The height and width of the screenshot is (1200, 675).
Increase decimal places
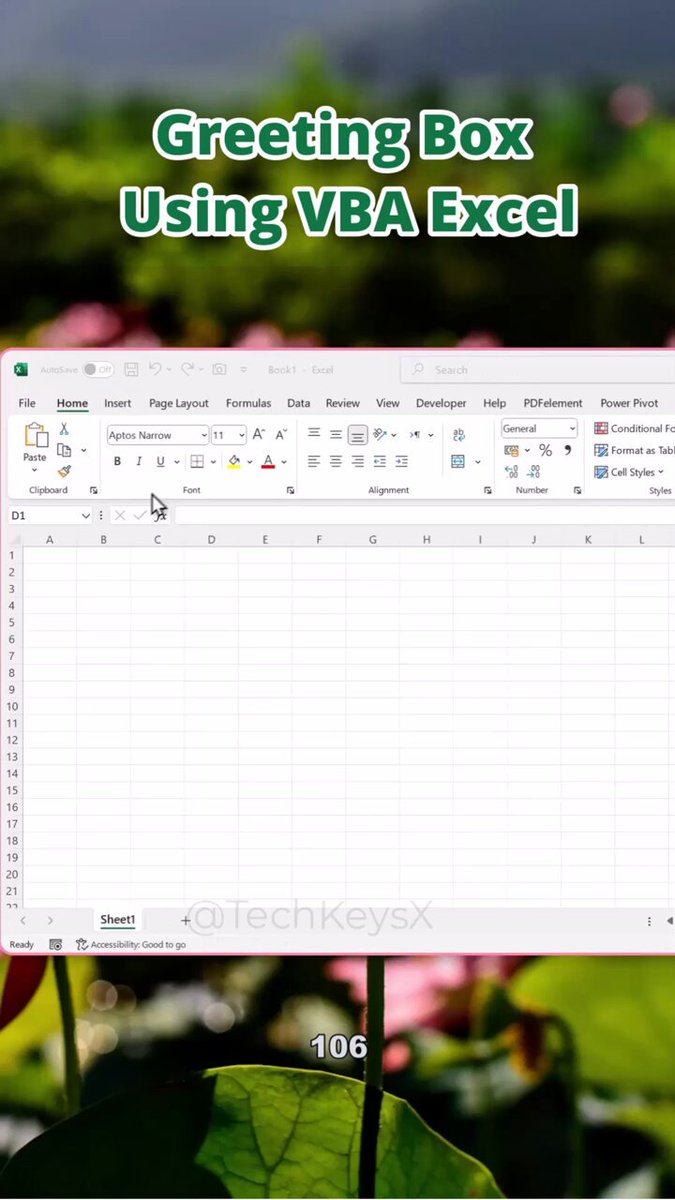click(512, 472)
